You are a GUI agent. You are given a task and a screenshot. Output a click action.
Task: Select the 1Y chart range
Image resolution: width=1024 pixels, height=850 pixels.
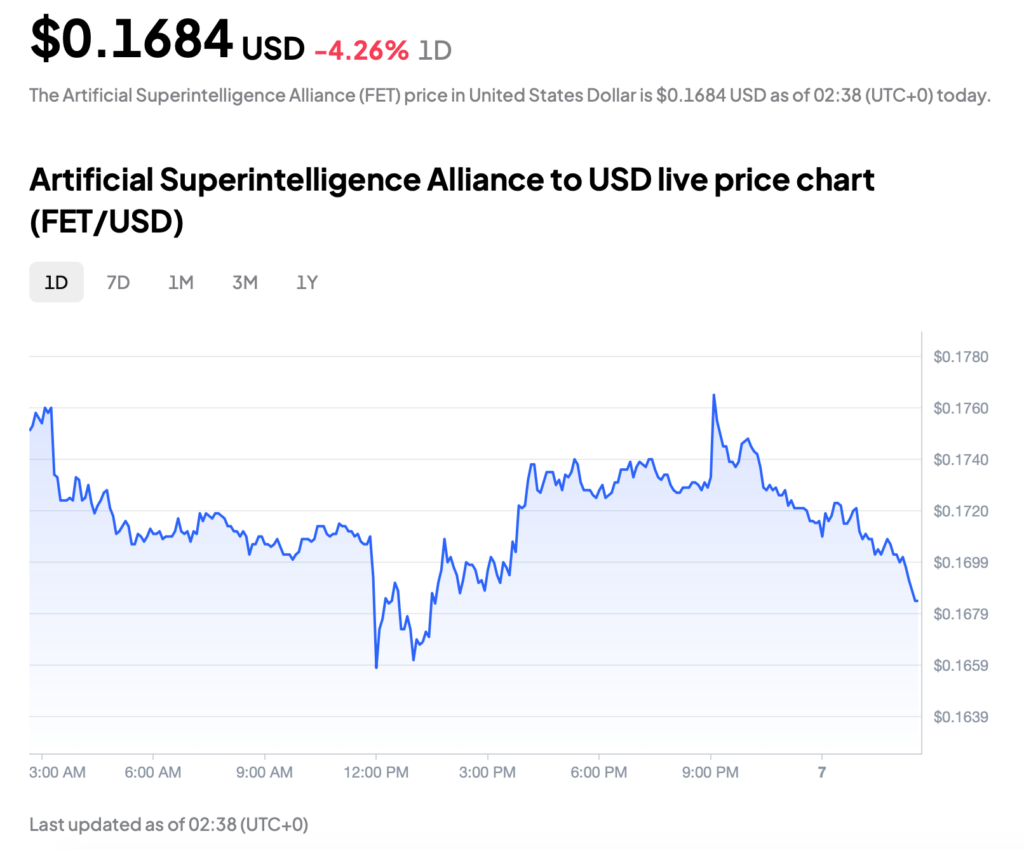pyautogui.click(x=307, y=282)
